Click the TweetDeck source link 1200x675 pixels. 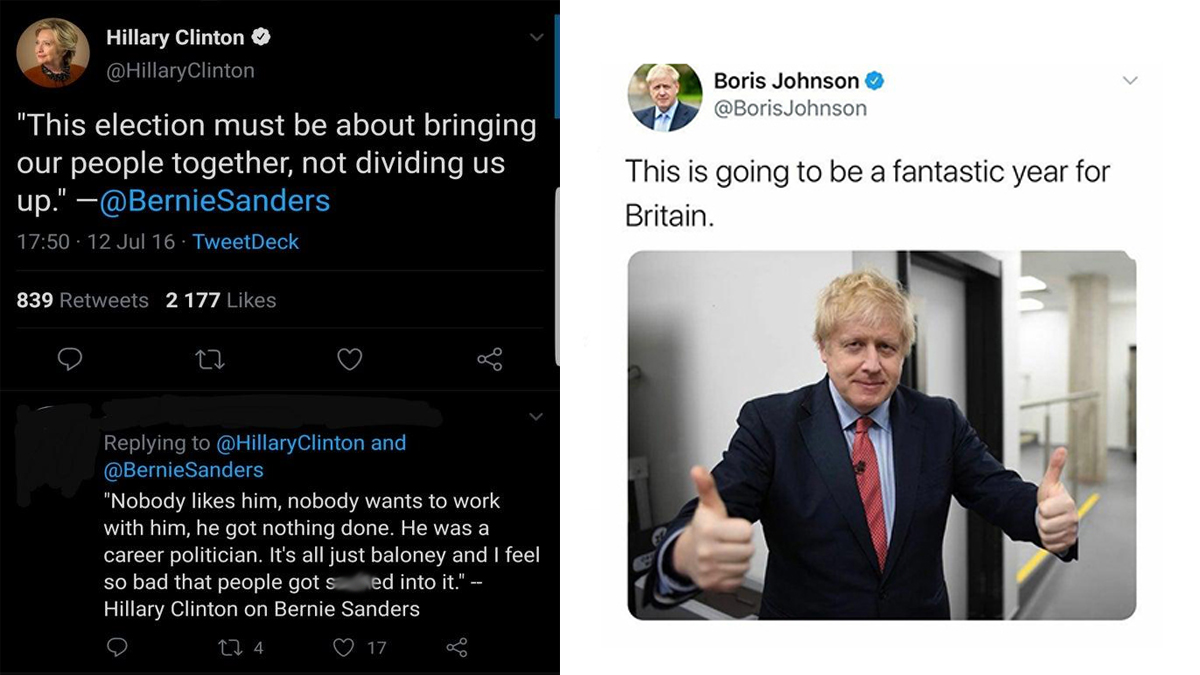coord(245,242)
